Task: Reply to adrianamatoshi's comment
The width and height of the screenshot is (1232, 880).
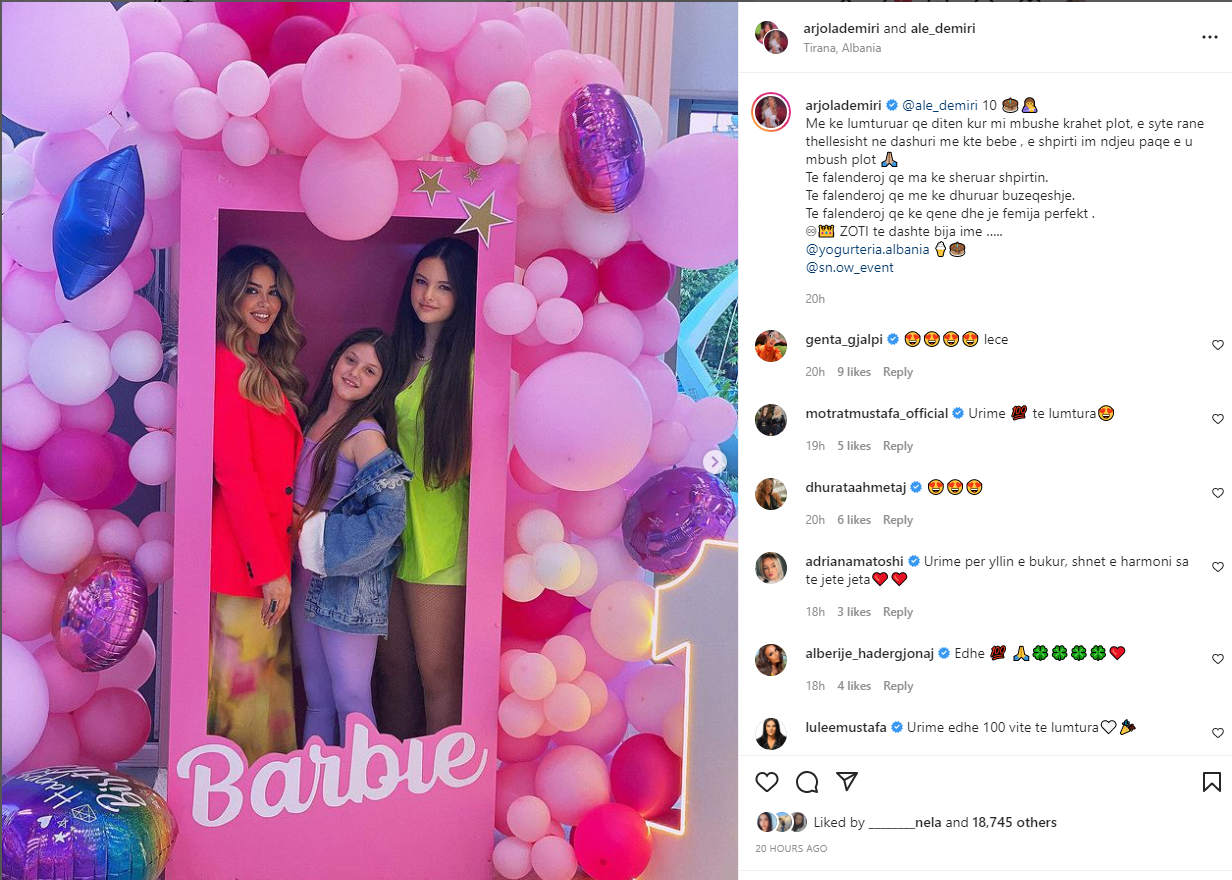Action: click(x=898, y=612)
